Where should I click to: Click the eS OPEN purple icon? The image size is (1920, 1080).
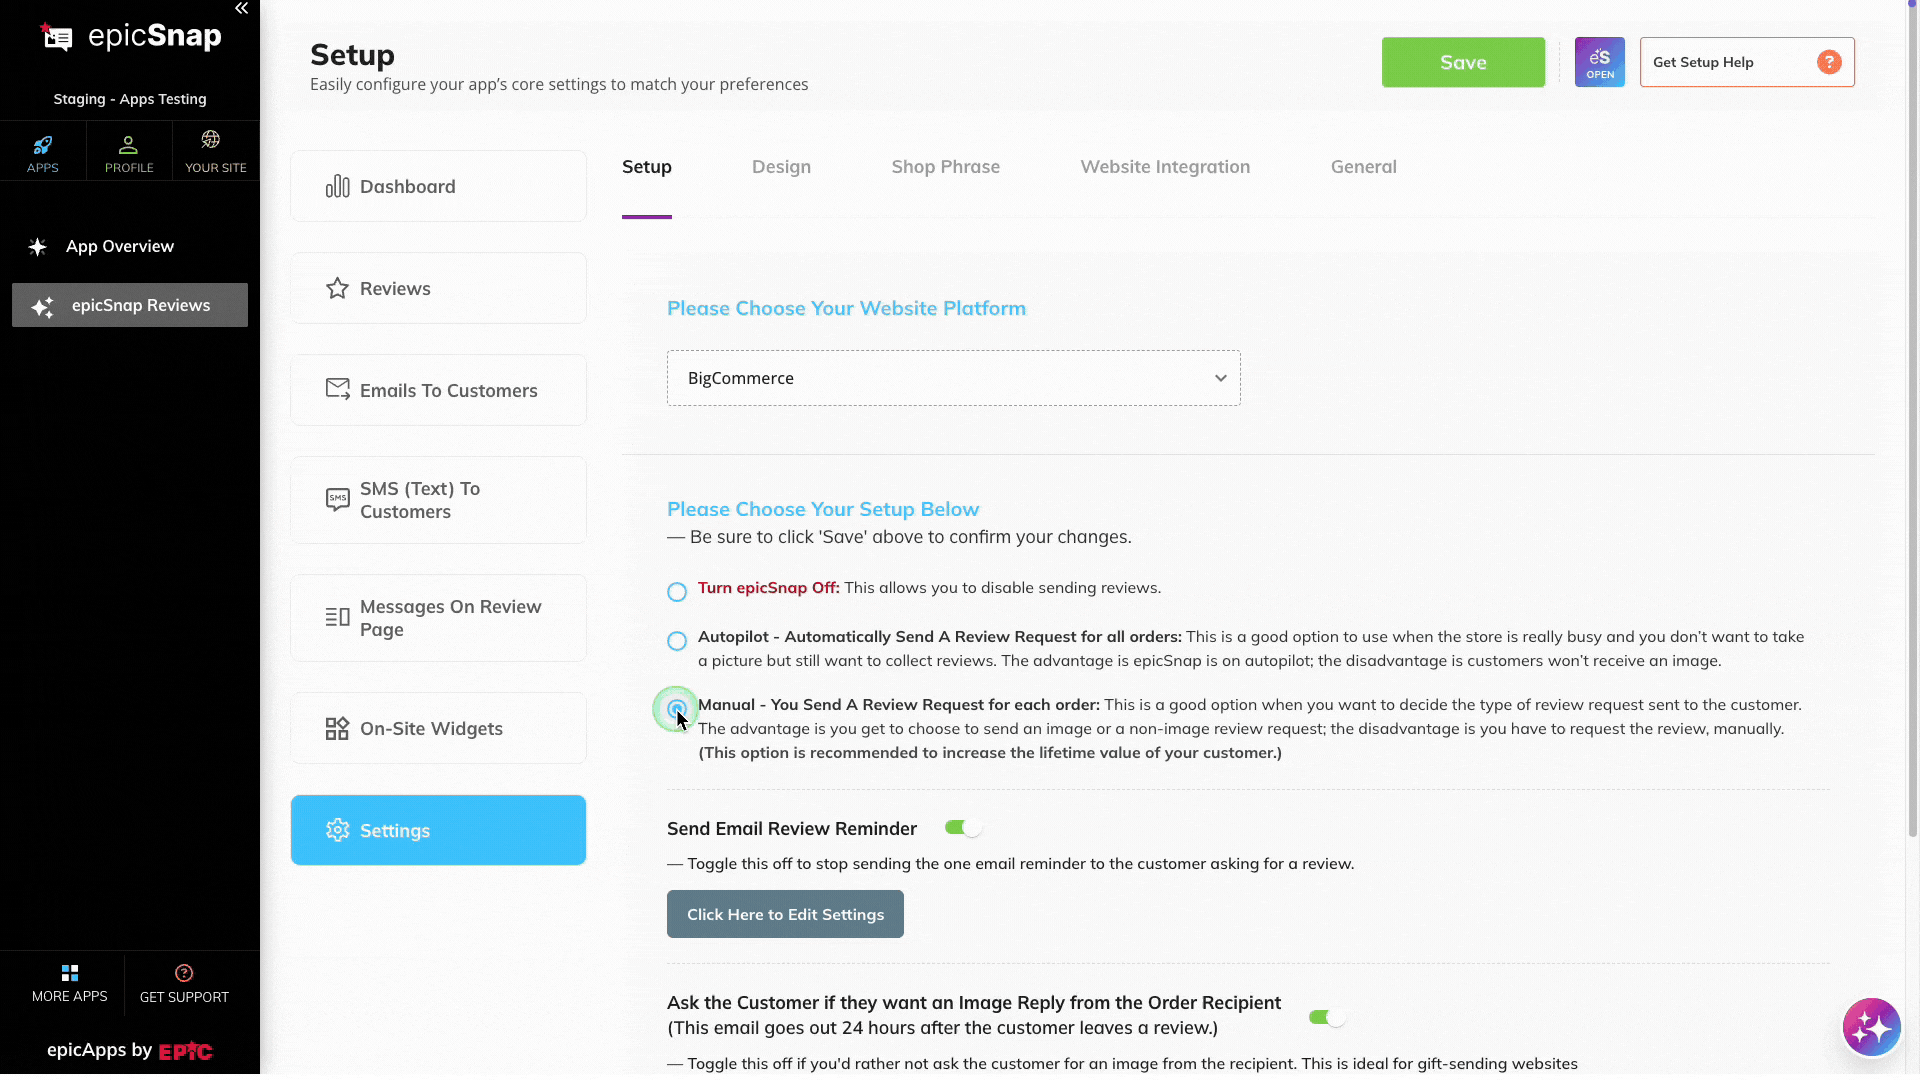(x=1599, y=62)
